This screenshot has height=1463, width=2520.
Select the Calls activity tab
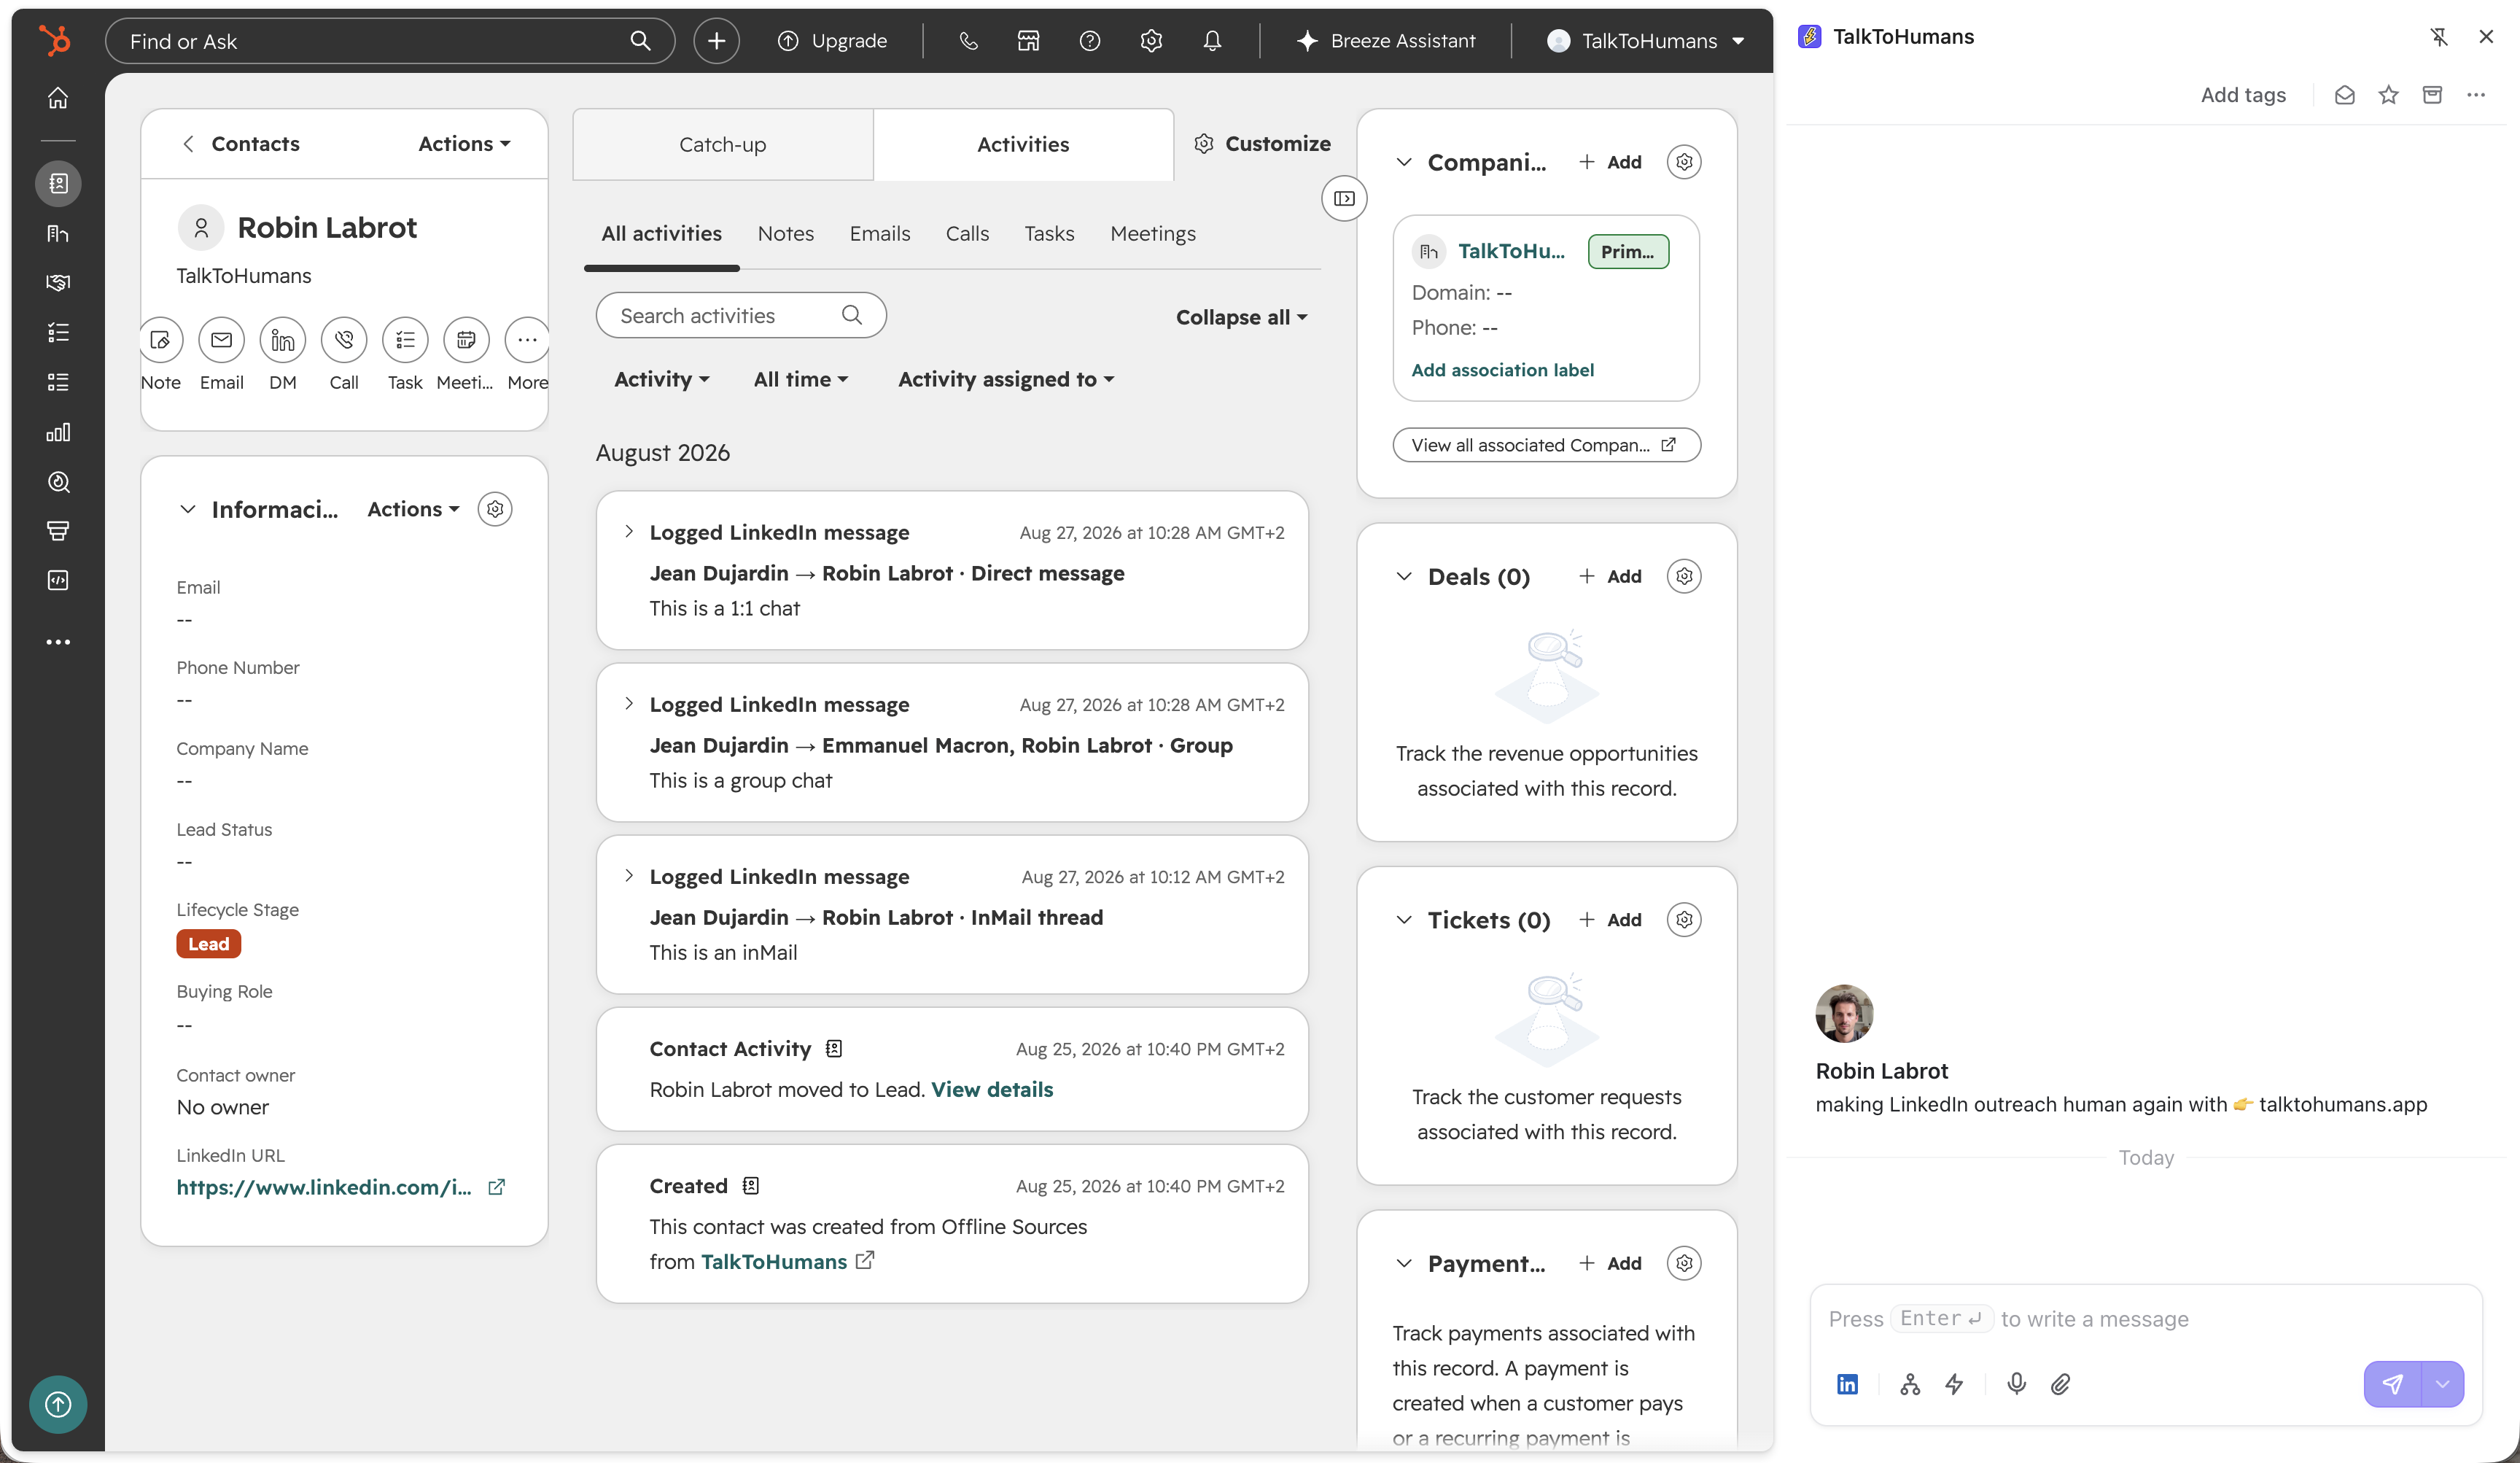967,233
